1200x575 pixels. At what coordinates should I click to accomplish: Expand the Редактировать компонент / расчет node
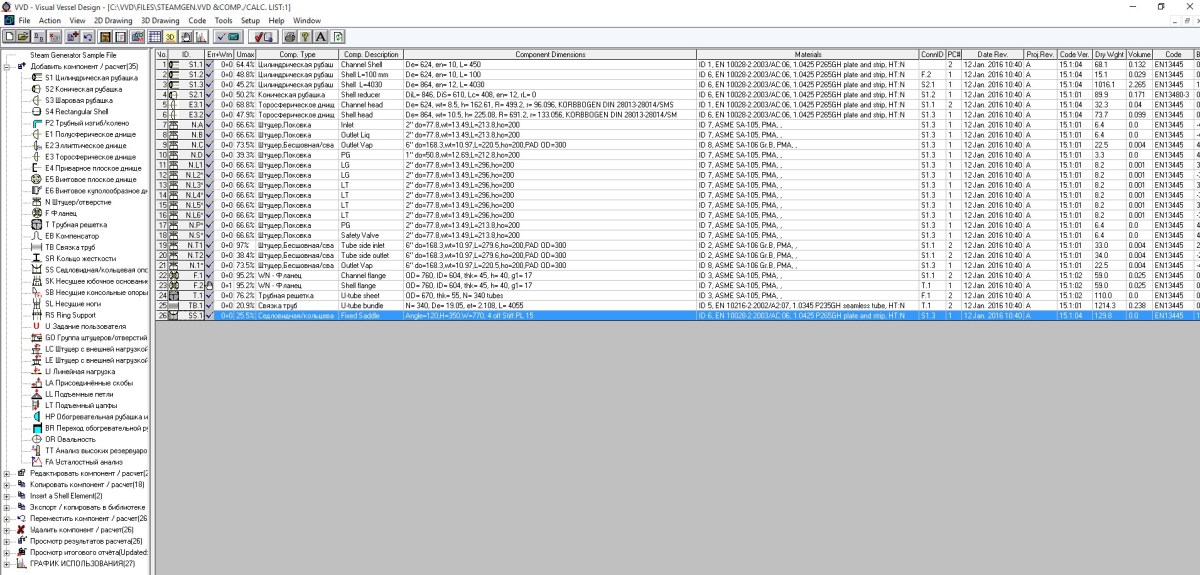pos(7,473)
